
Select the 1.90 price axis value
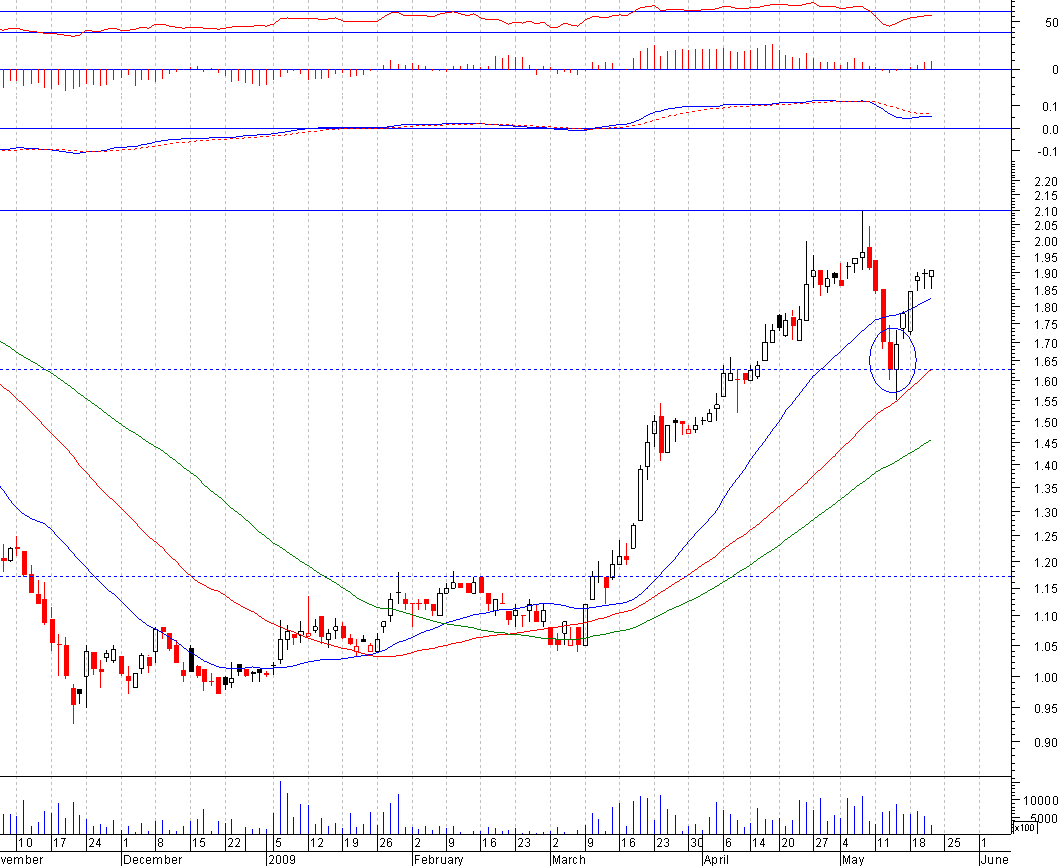(1046, 274)
